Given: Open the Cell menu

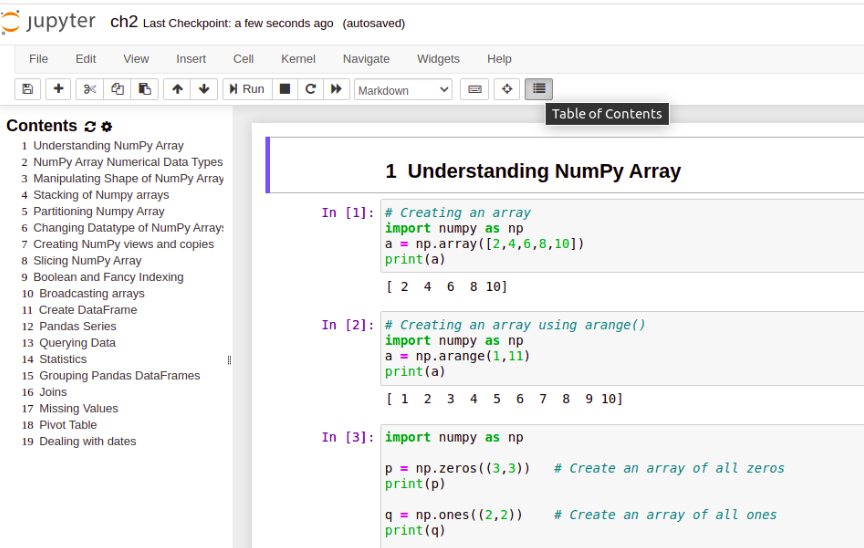Looking at the screenshot, I should [244, 59].
